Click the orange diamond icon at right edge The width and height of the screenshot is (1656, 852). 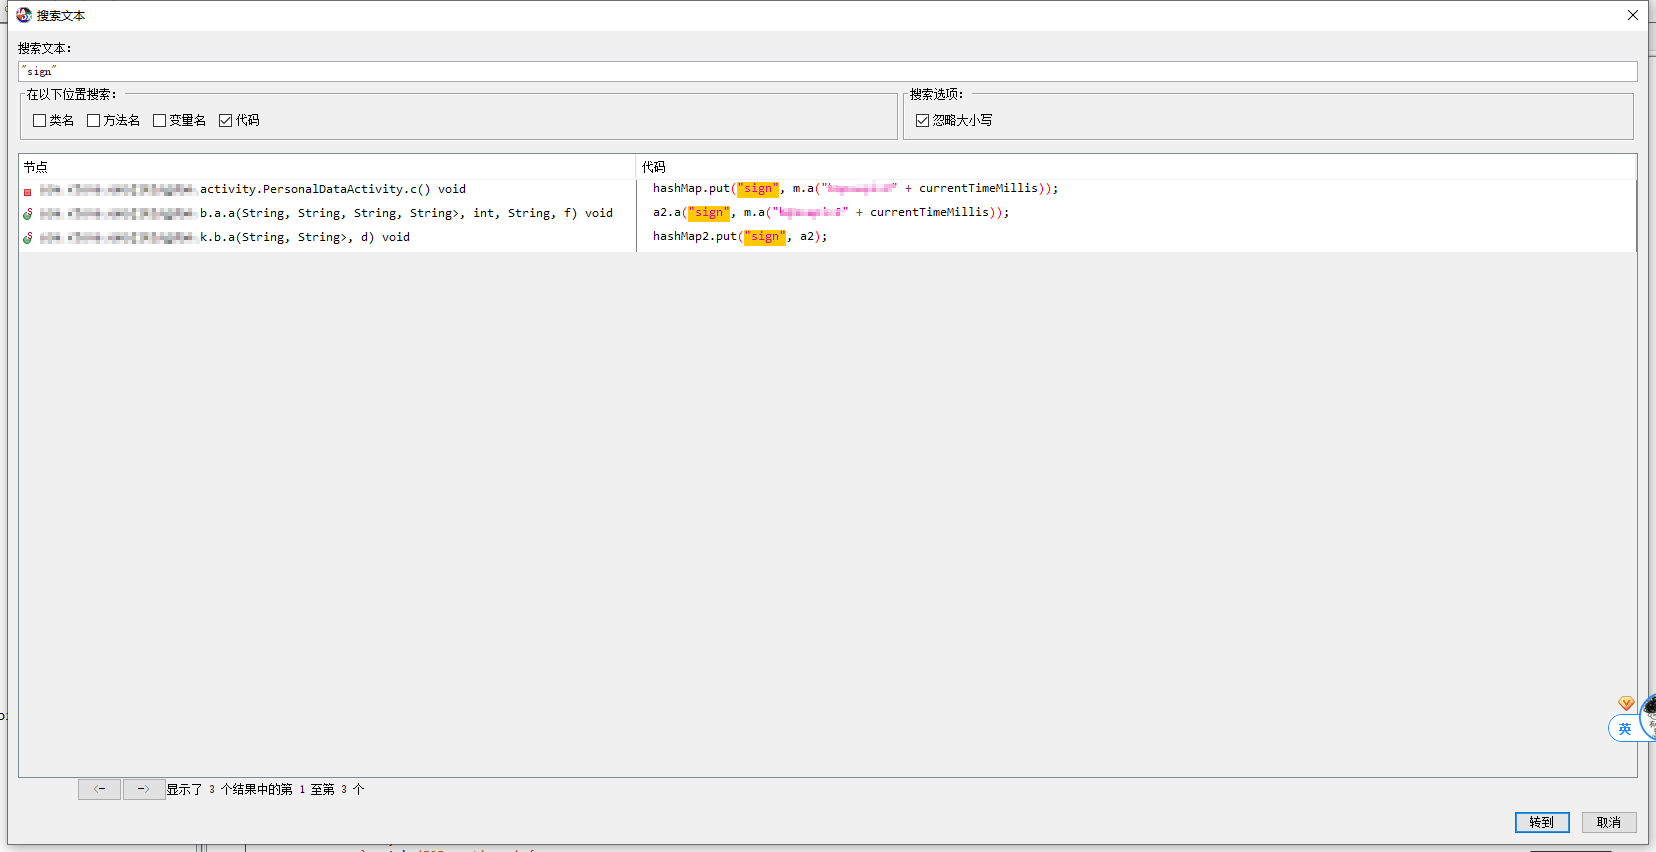coord(1626,703)
